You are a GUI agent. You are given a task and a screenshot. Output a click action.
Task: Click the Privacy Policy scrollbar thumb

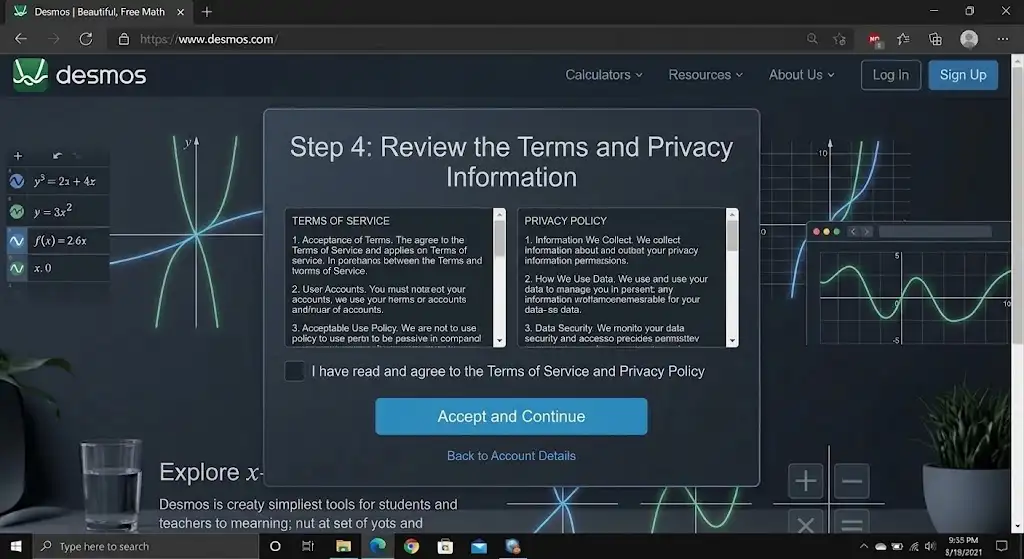pyautogui.click(x=732, y=236)
